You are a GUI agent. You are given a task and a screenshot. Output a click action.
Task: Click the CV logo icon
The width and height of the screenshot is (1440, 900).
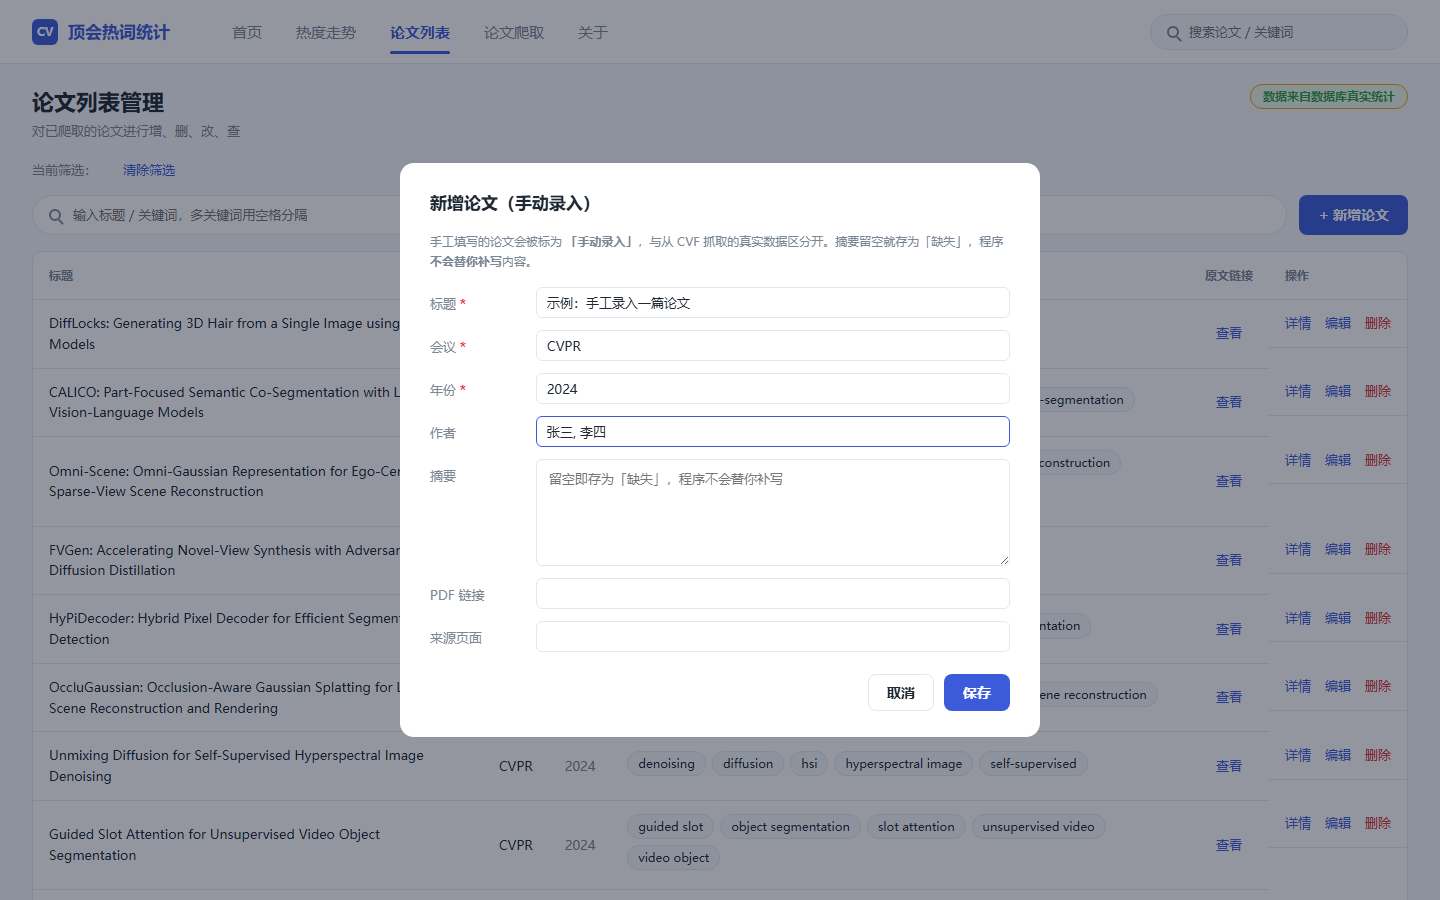pos(45,32)
